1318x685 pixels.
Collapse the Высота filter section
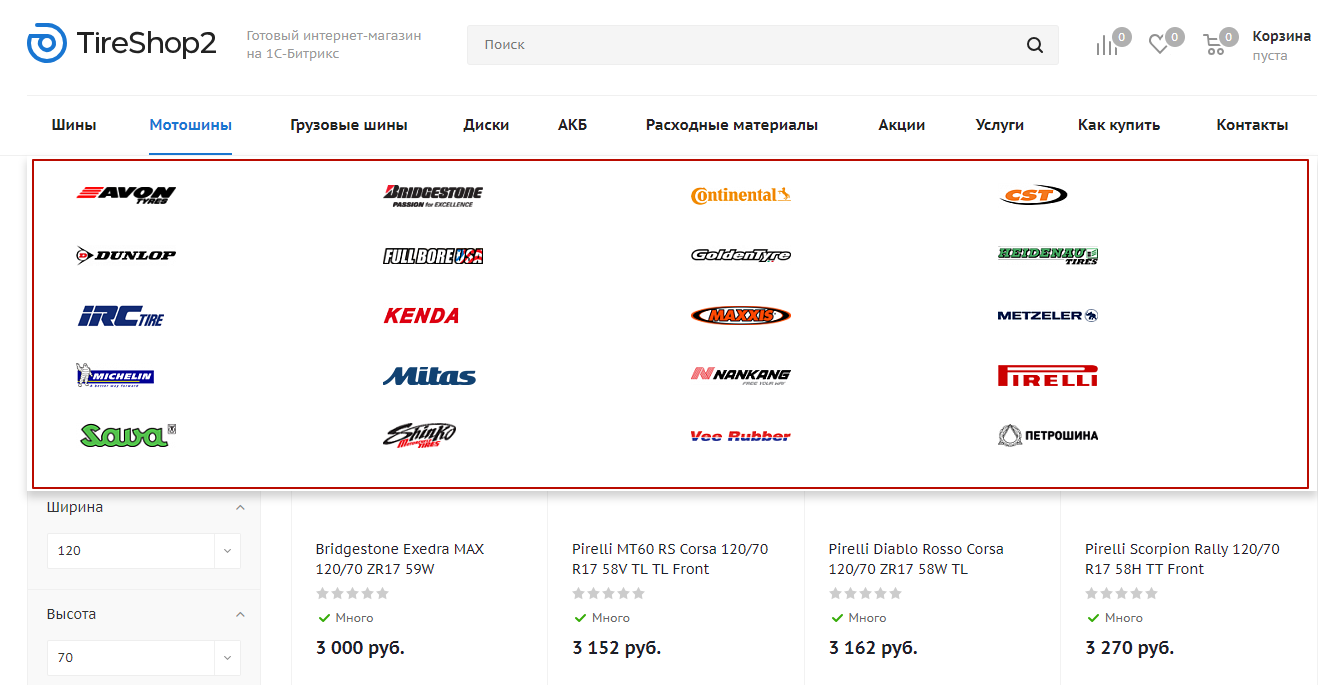click(240, 614)
